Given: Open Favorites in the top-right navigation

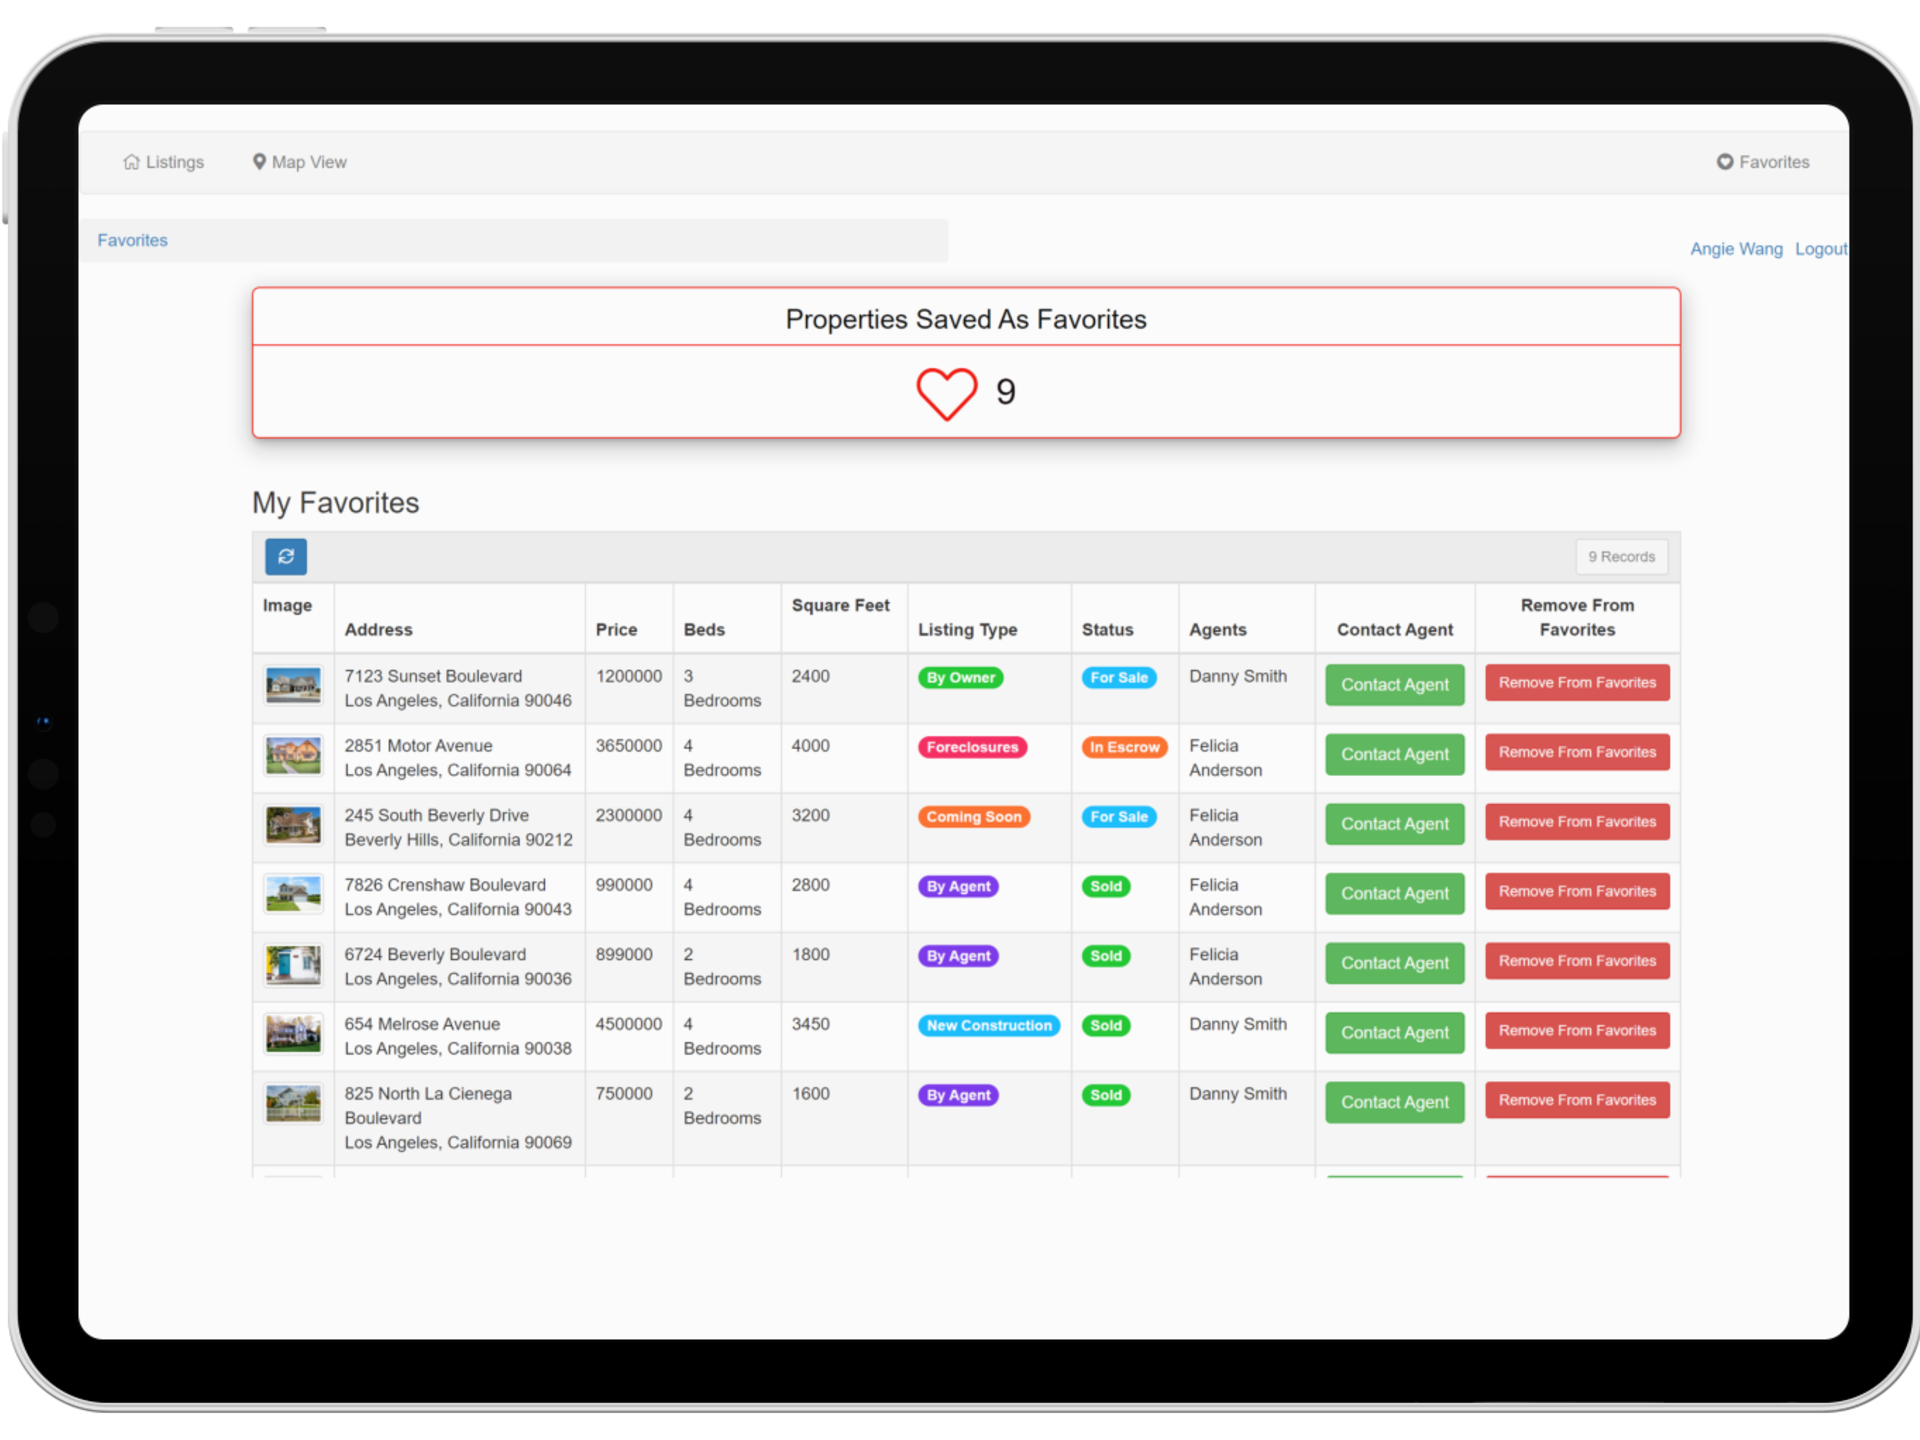Looking at the screenshot, I should pyautogui.click(x=1763, y=162).
